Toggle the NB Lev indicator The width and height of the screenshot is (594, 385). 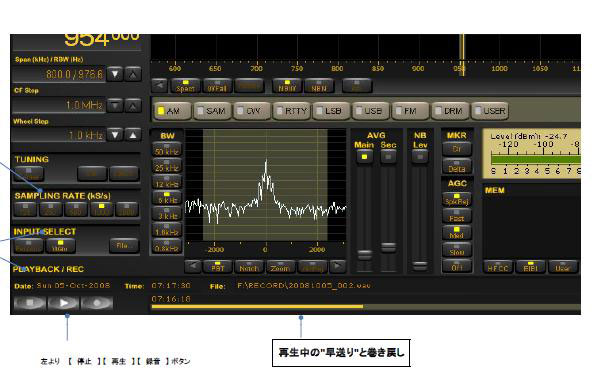(420, 157)
